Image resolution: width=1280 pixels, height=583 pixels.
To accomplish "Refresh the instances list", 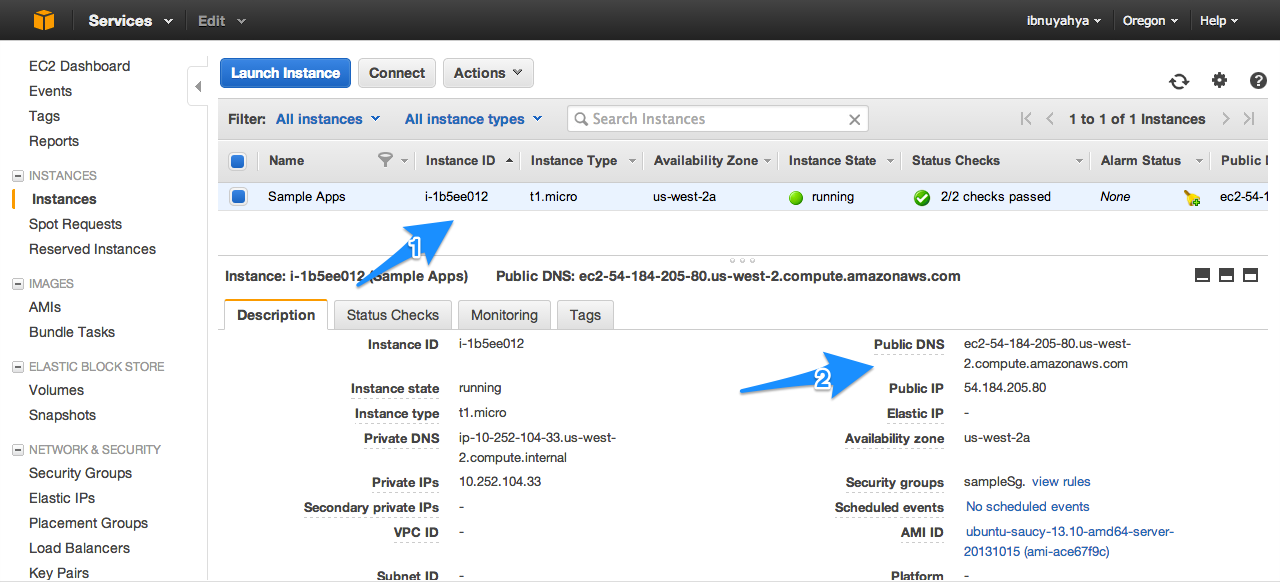I will pos(1179,81).
